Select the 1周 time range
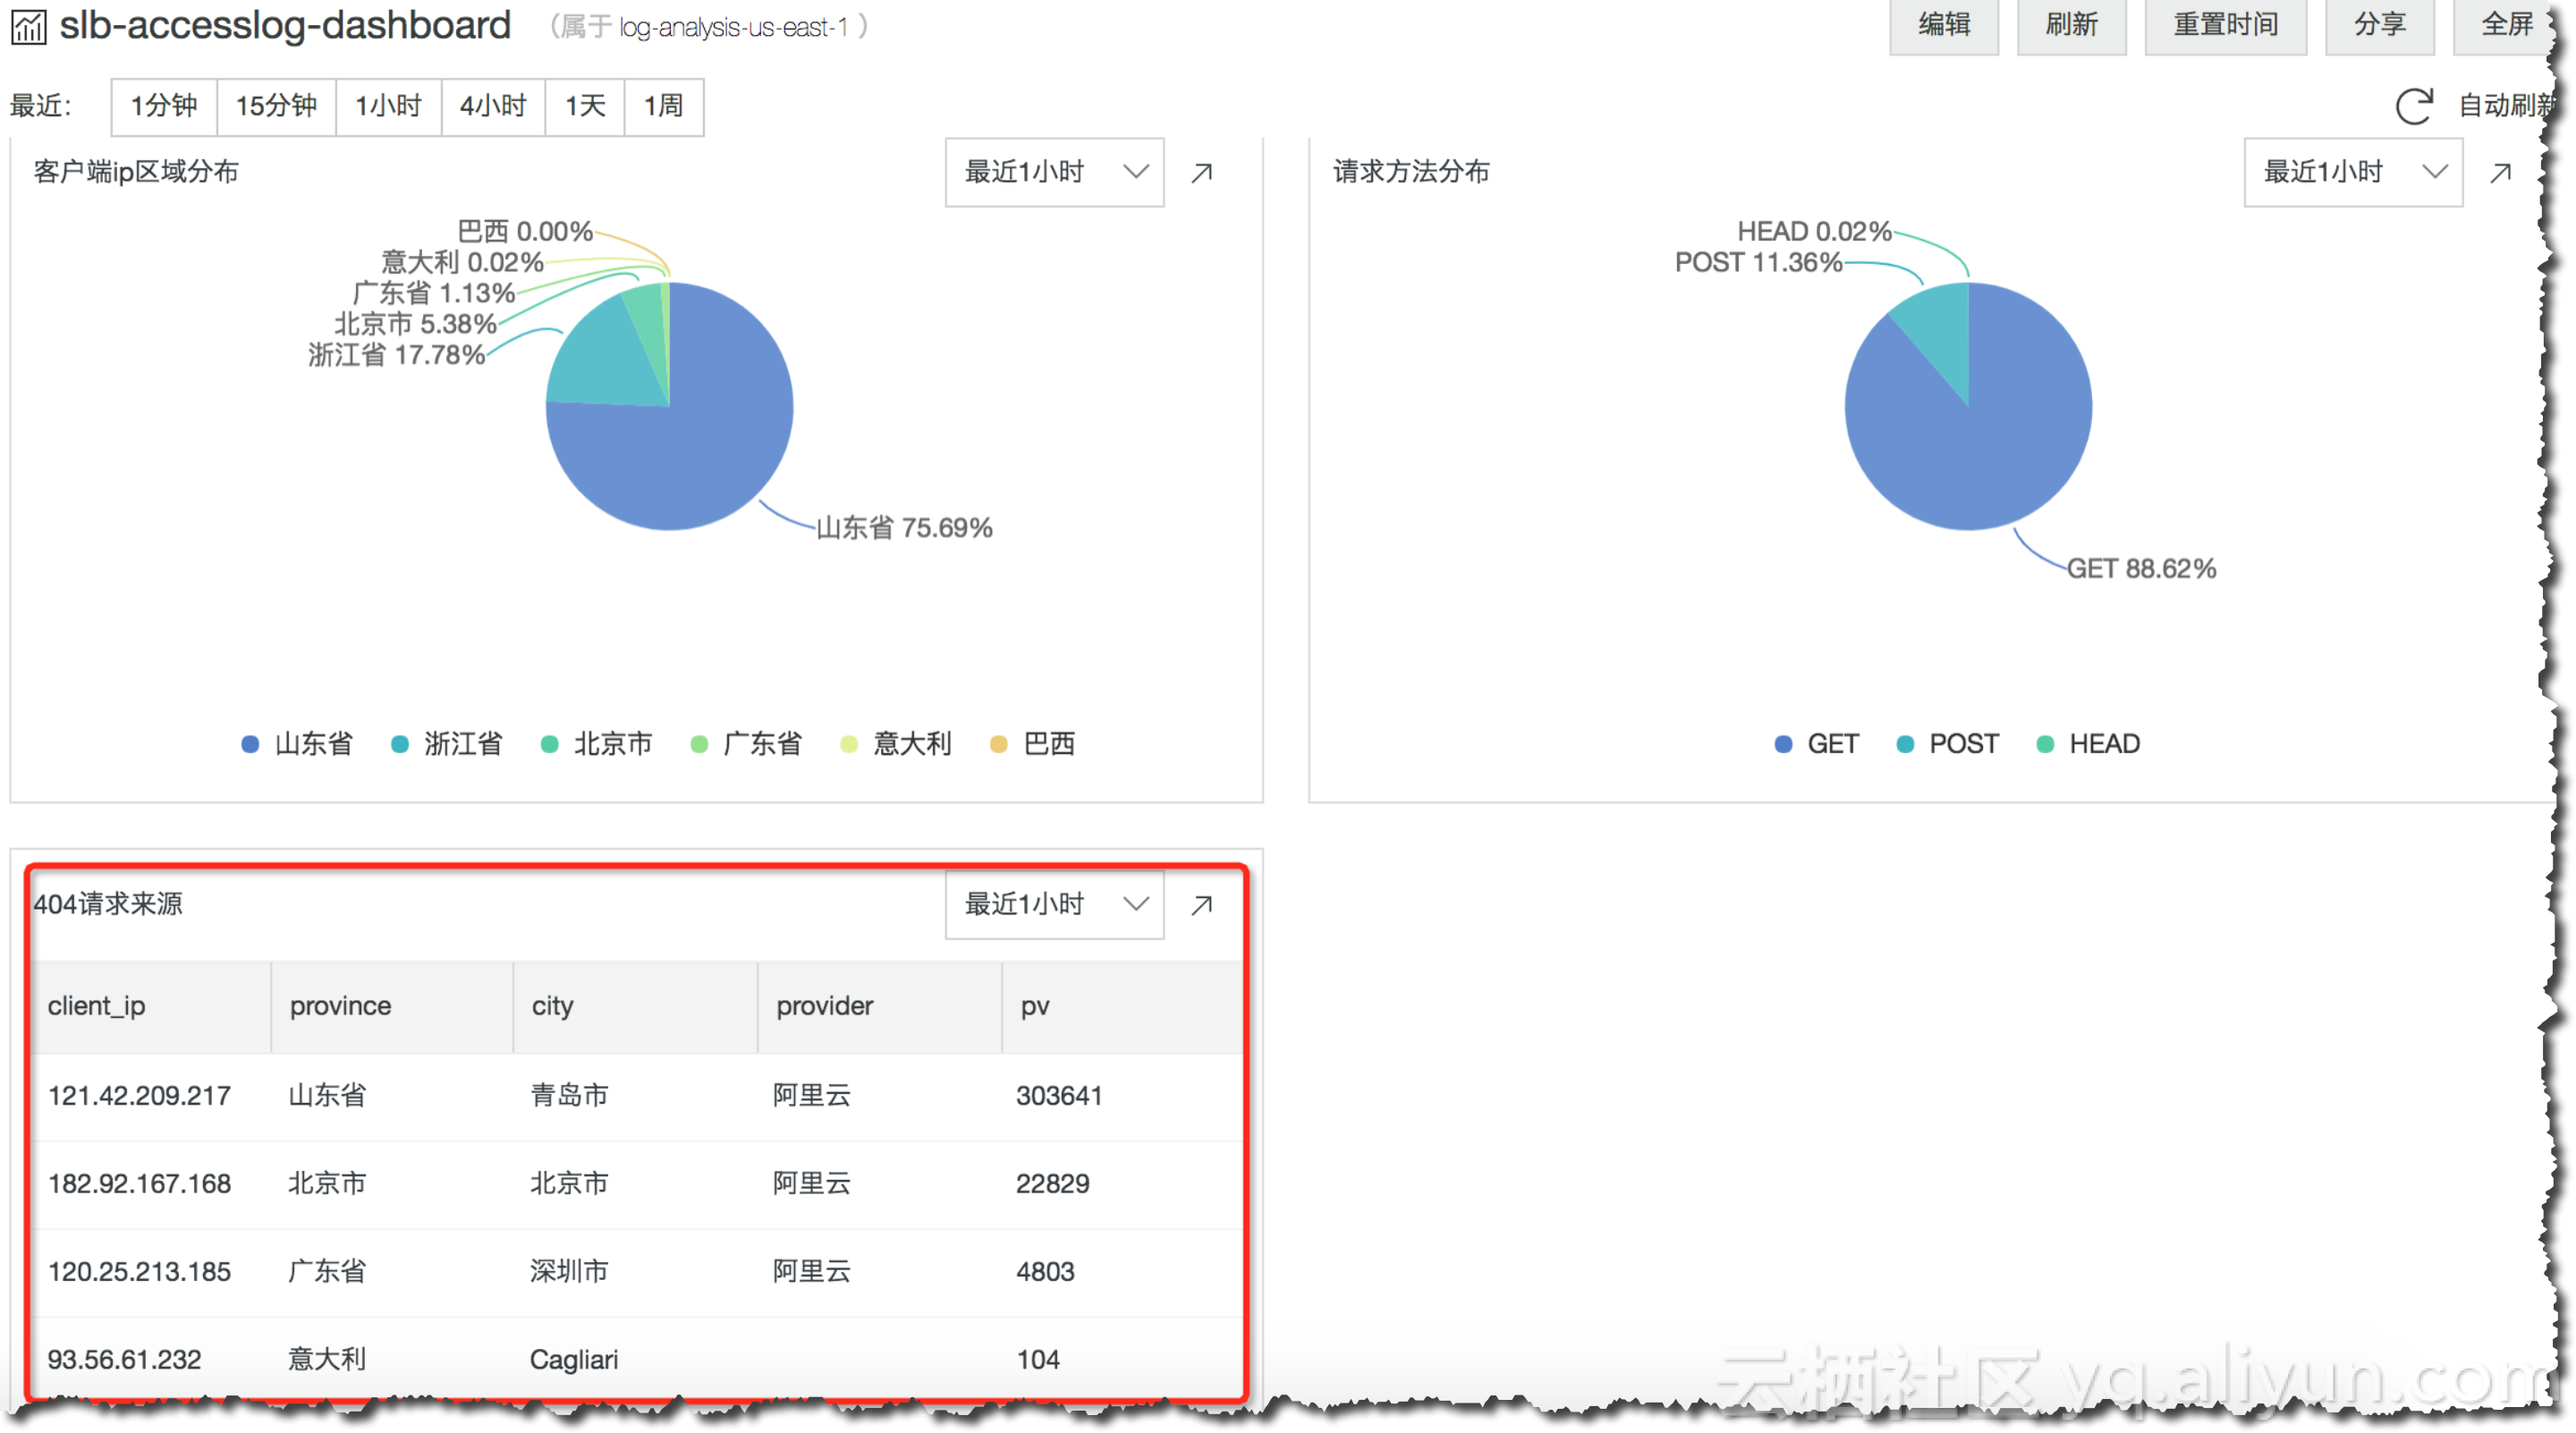 point(663,106)
